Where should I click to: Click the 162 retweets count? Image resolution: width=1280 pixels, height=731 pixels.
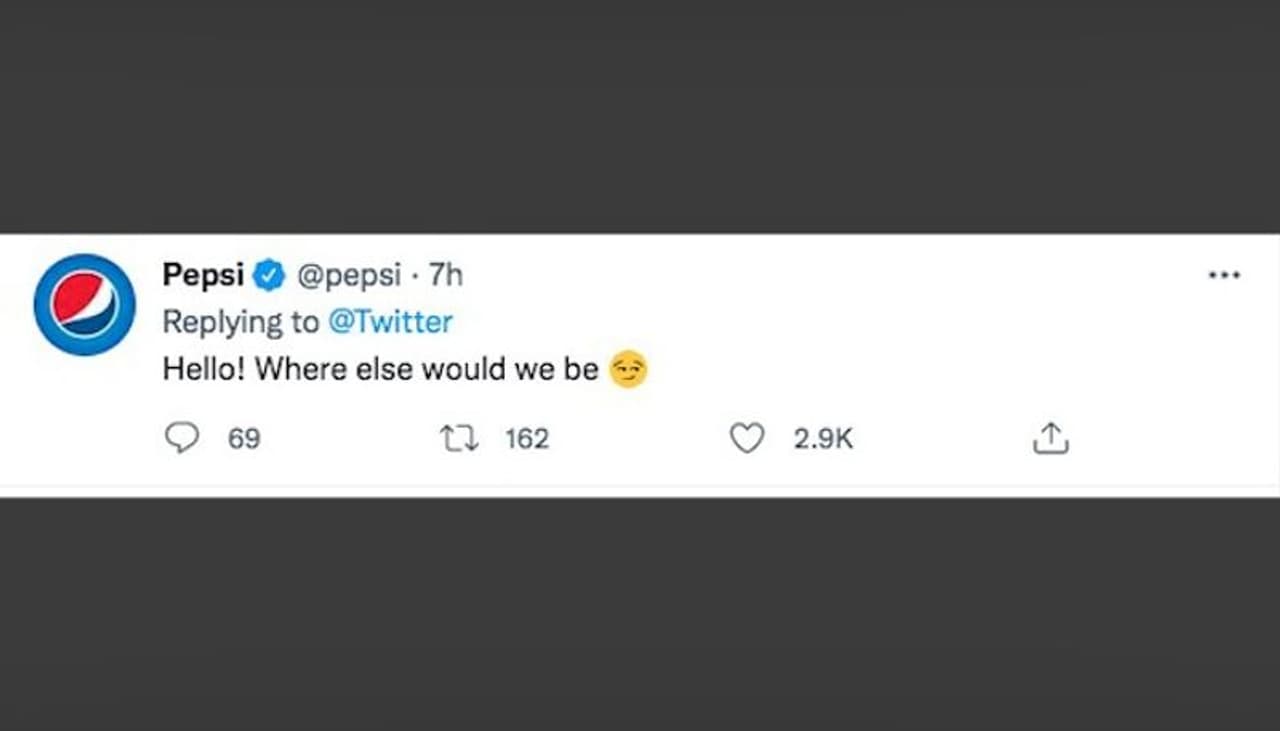point(527,438)
